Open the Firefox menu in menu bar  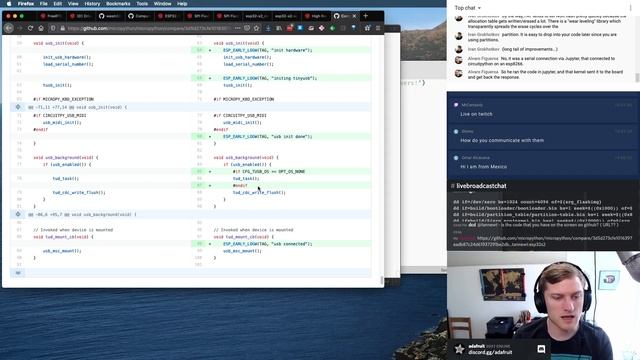[26, 4]
